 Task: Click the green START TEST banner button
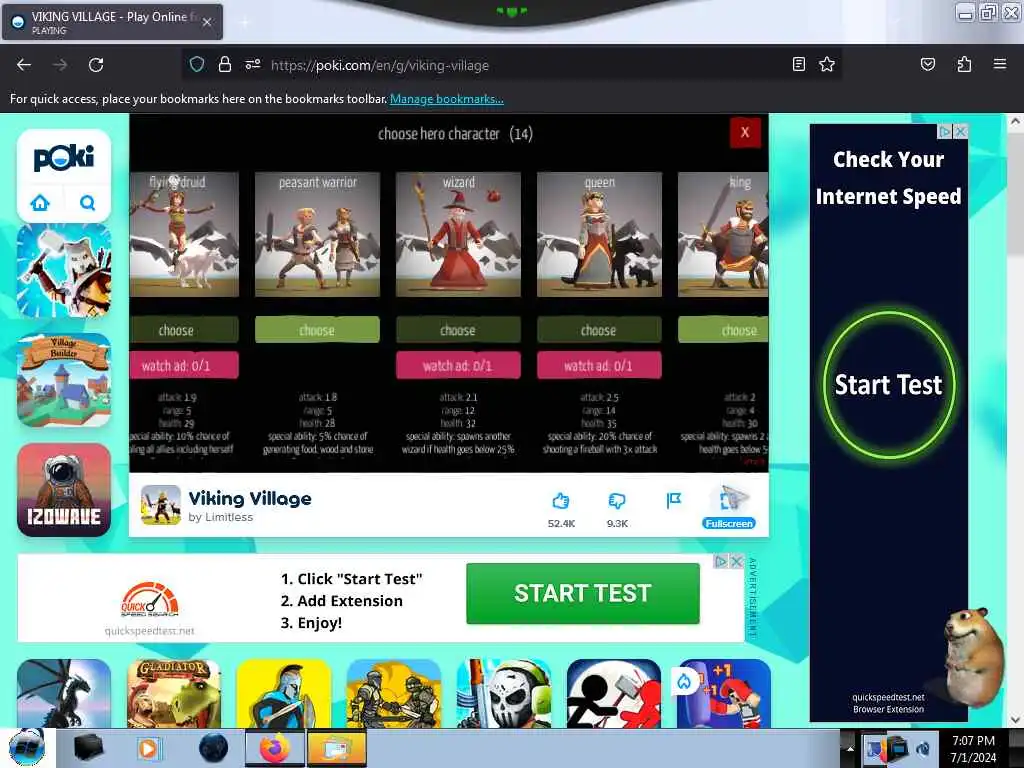point(583,593)
